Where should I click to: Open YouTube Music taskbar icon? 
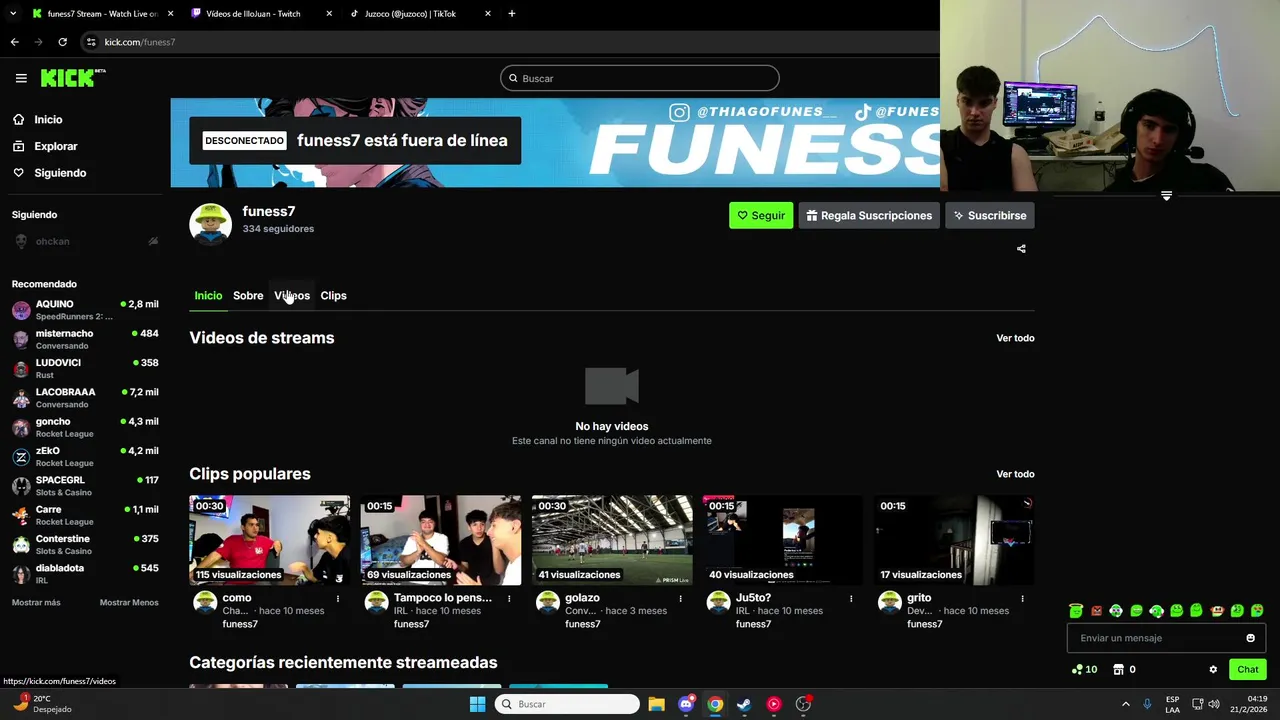(774, 704)
